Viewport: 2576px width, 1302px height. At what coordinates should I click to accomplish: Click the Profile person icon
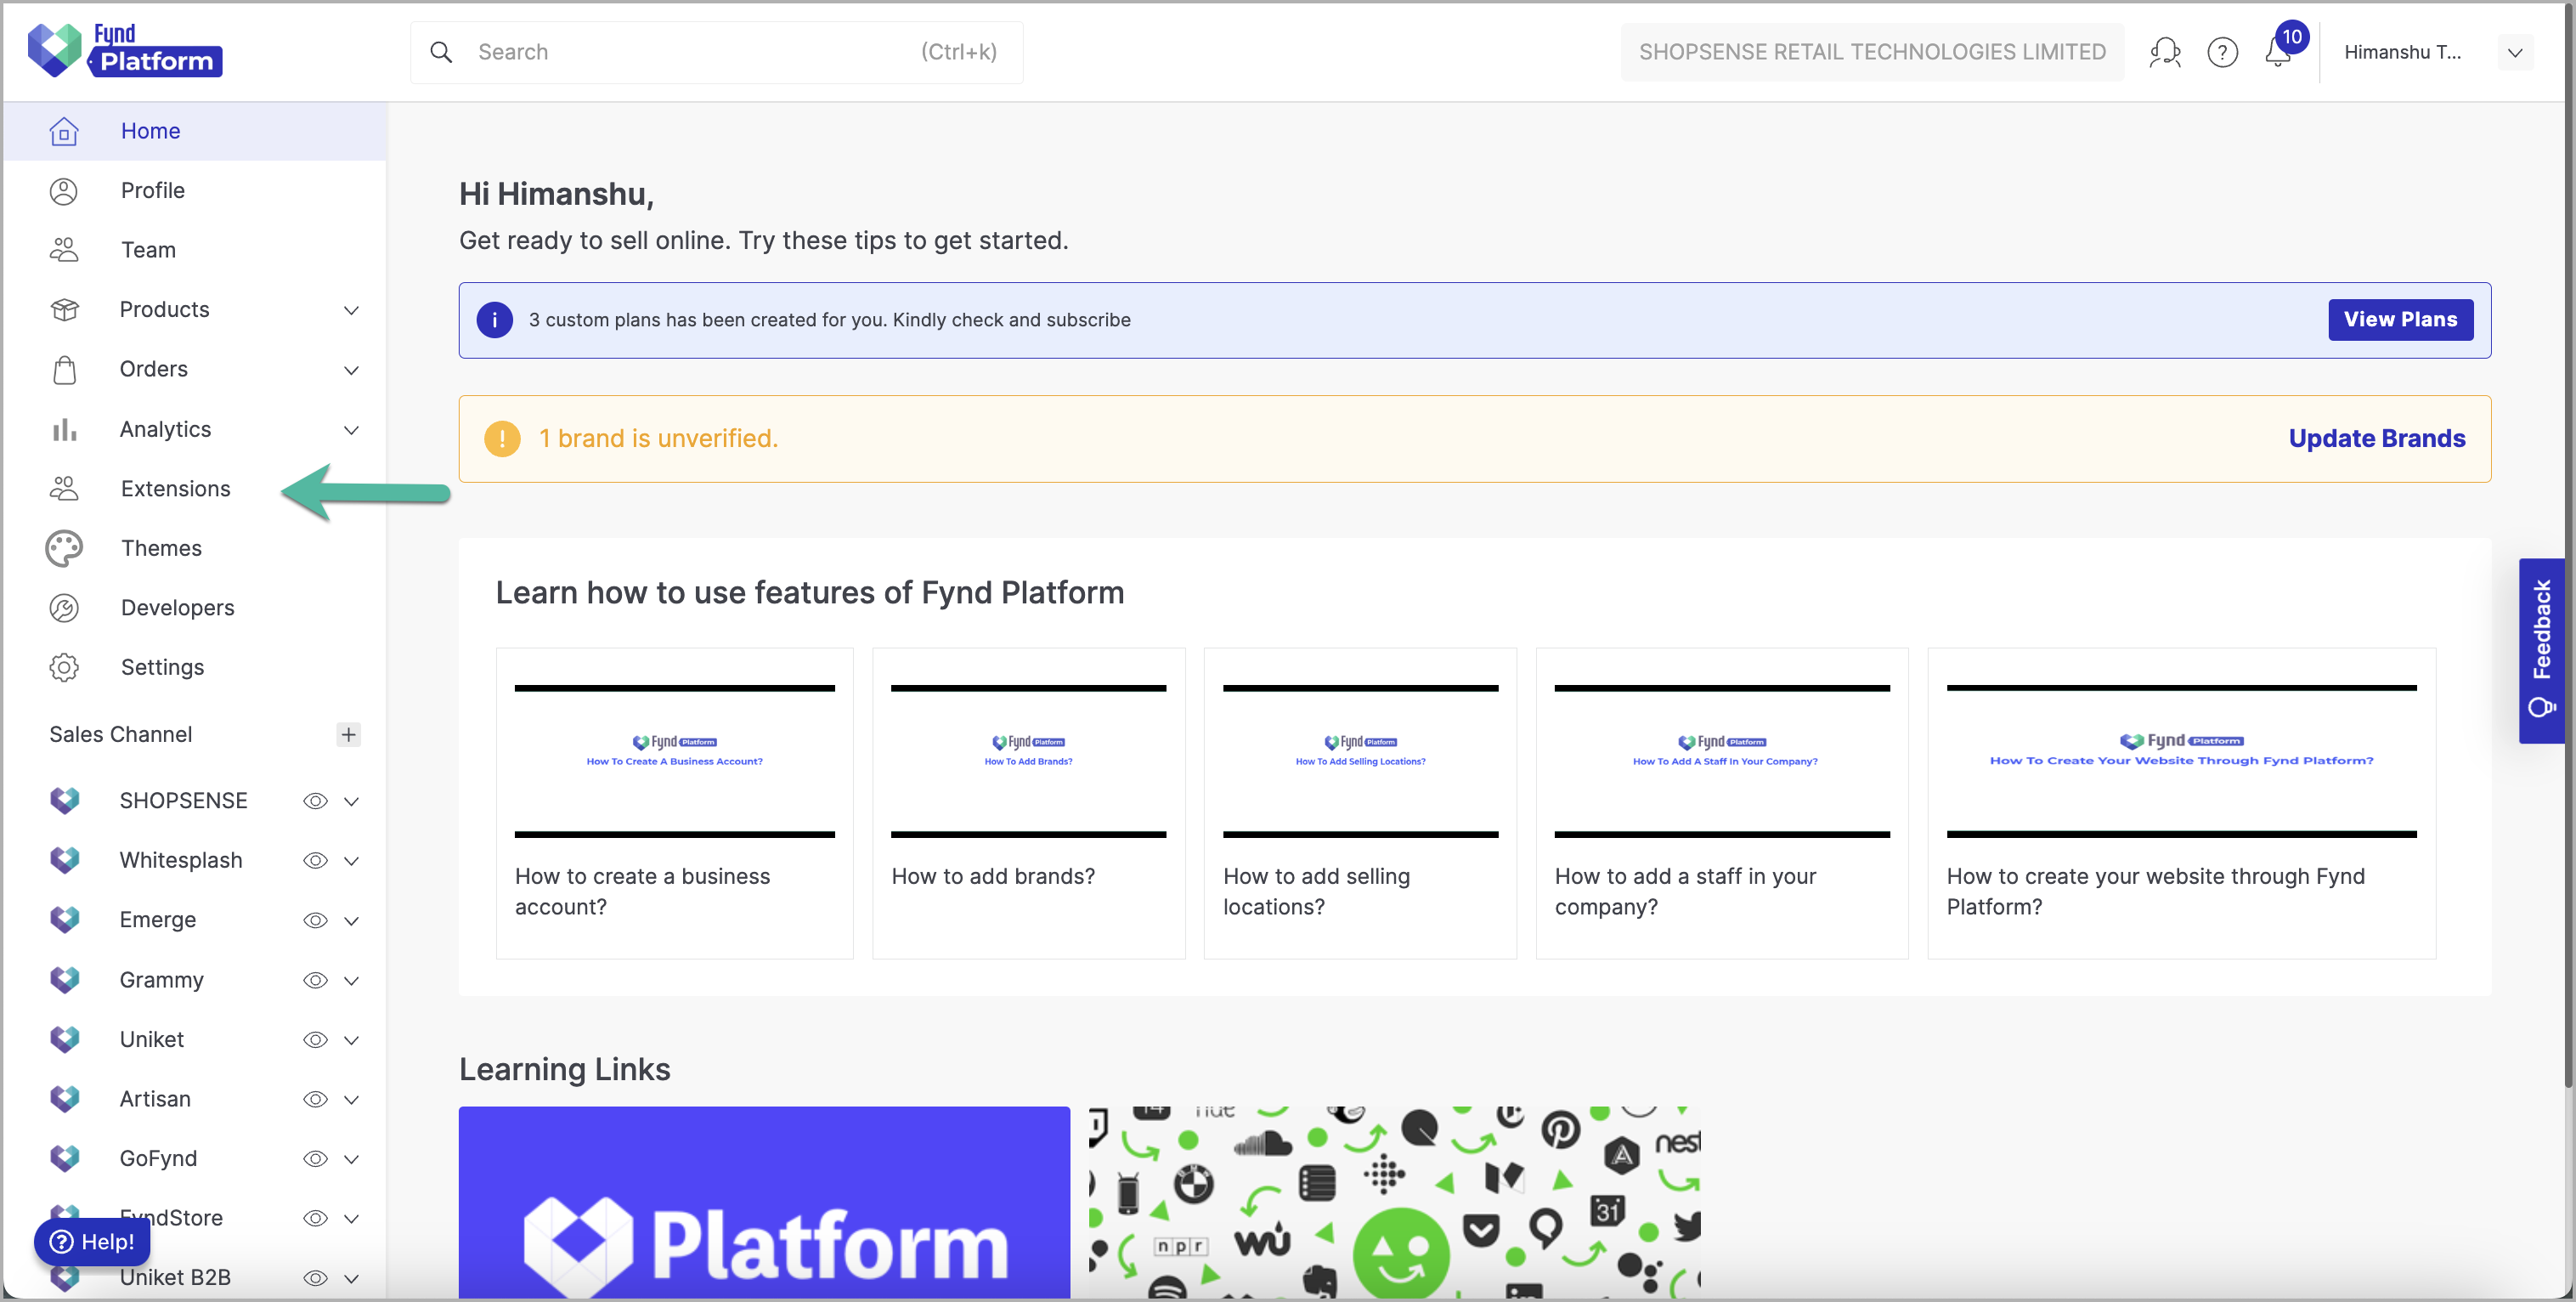point(64,191)
